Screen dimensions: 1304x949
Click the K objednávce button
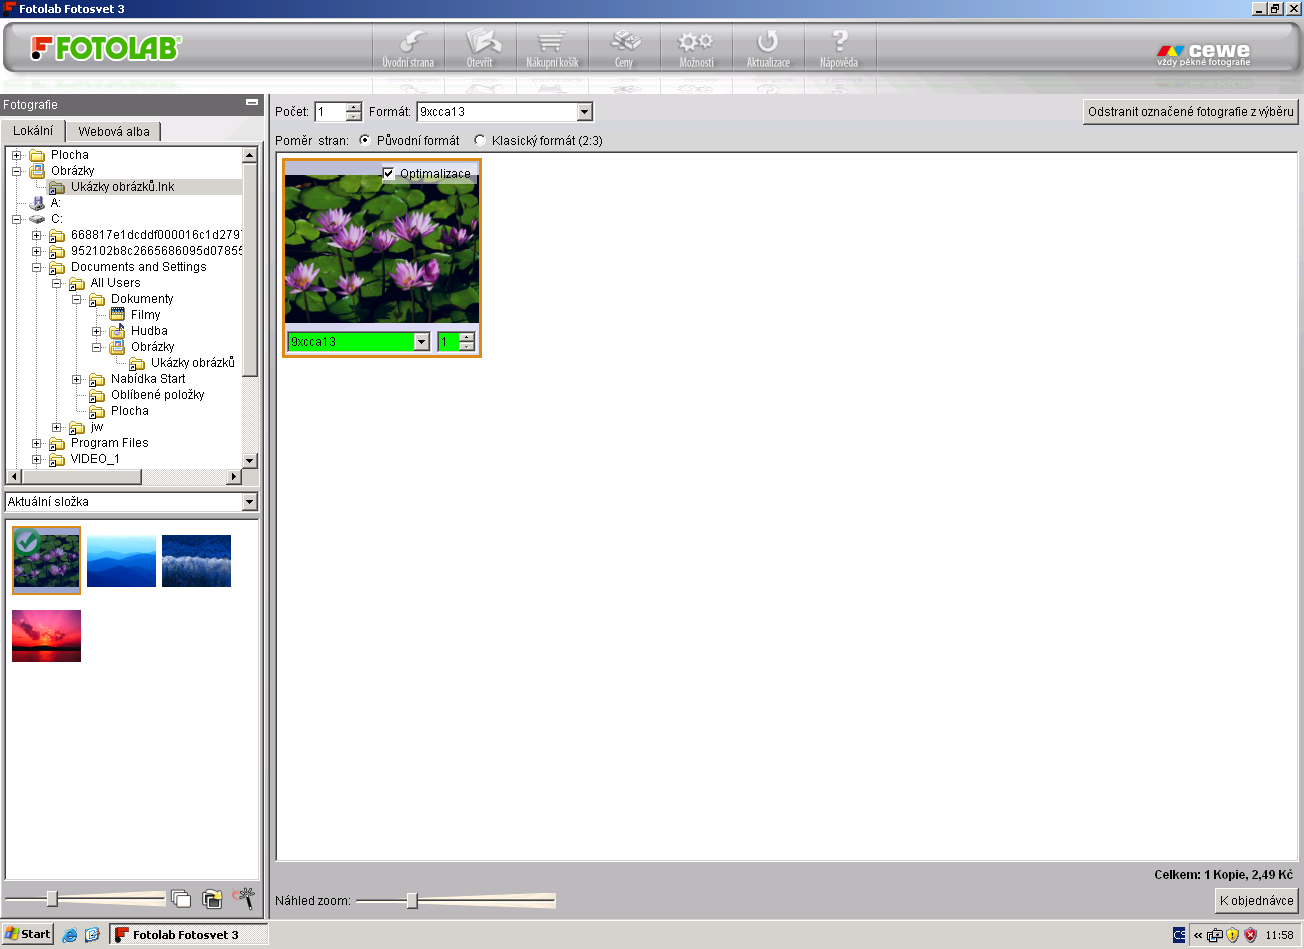[x=1257, y=900]
